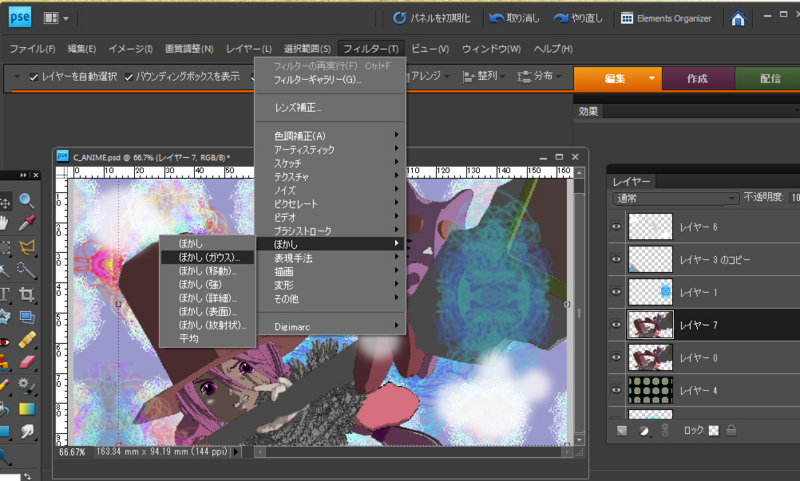Hide layer レイヤー 6 eye icon
The height and width of the screenshot is (481, 800).
tap(616, 226)
